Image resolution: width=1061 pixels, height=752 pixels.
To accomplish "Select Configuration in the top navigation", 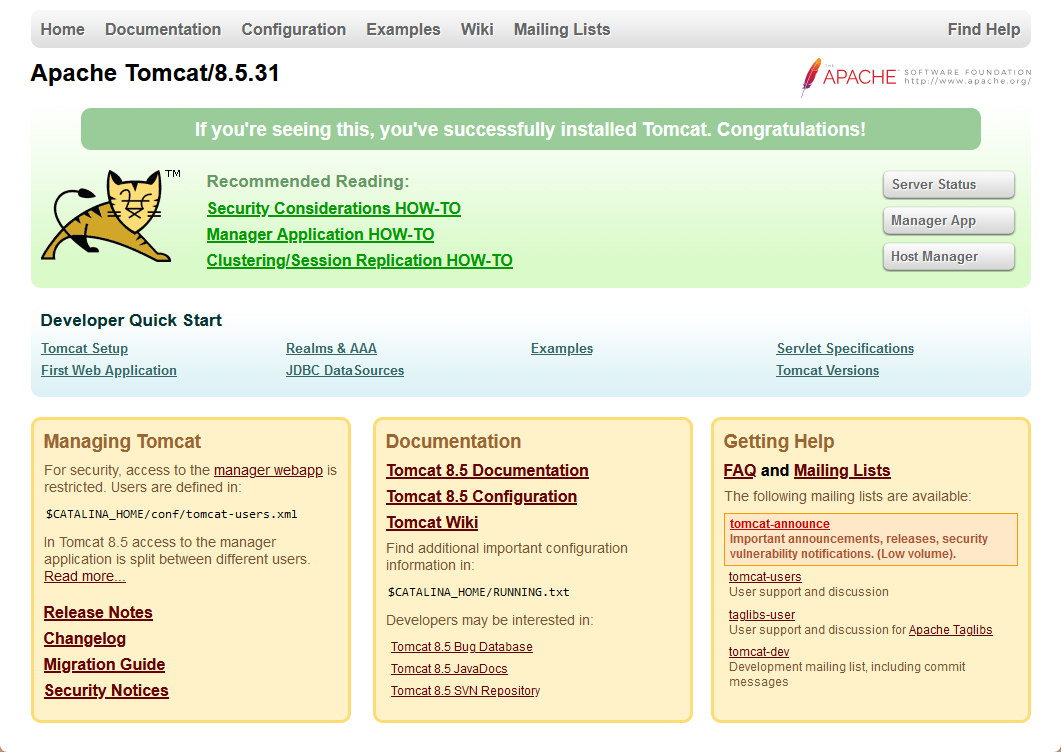I will coord(294,29).
